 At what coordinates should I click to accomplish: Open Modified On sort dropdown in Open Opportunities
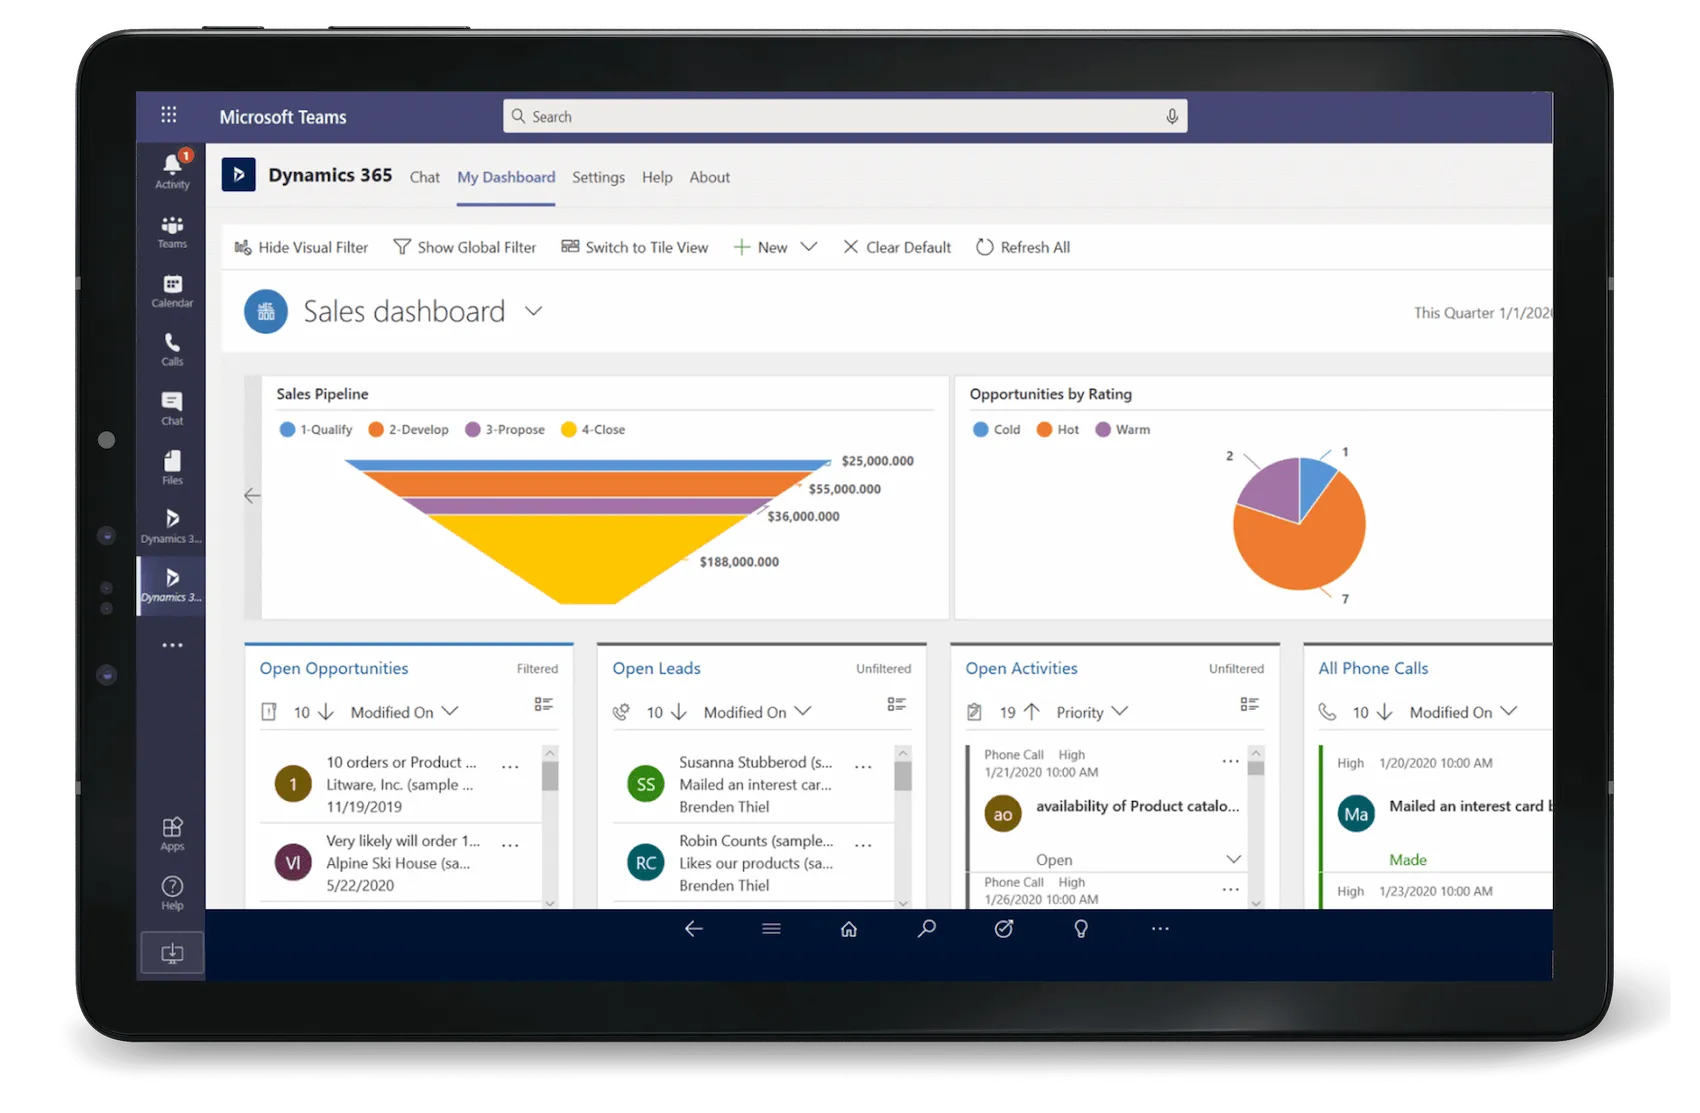click(x=404, y=712)
